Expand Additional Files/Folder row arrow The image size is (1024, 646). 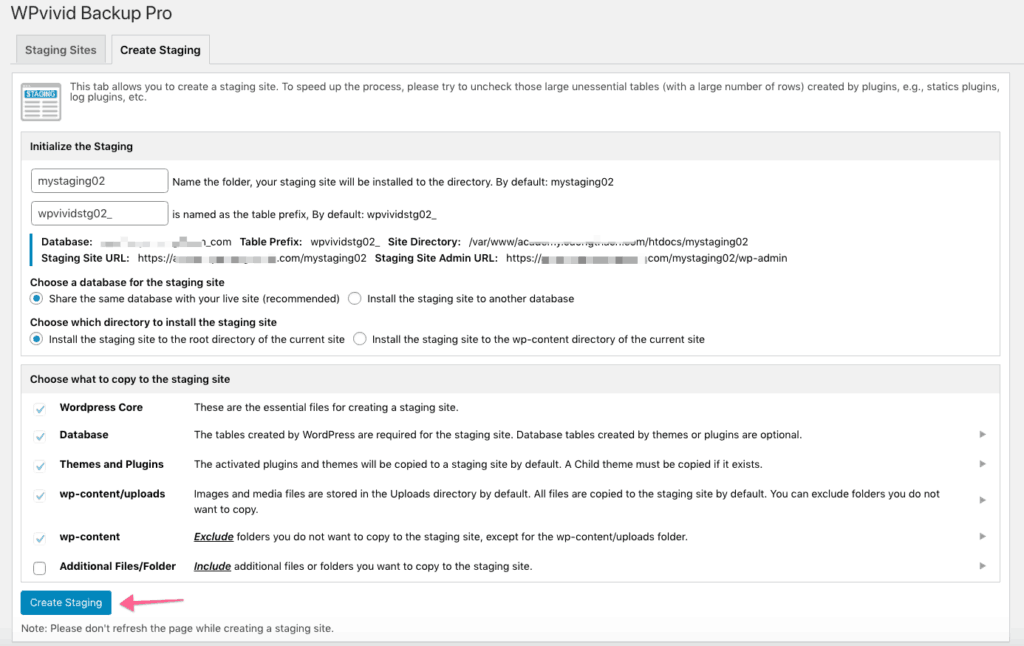click(x=982, y=566)
